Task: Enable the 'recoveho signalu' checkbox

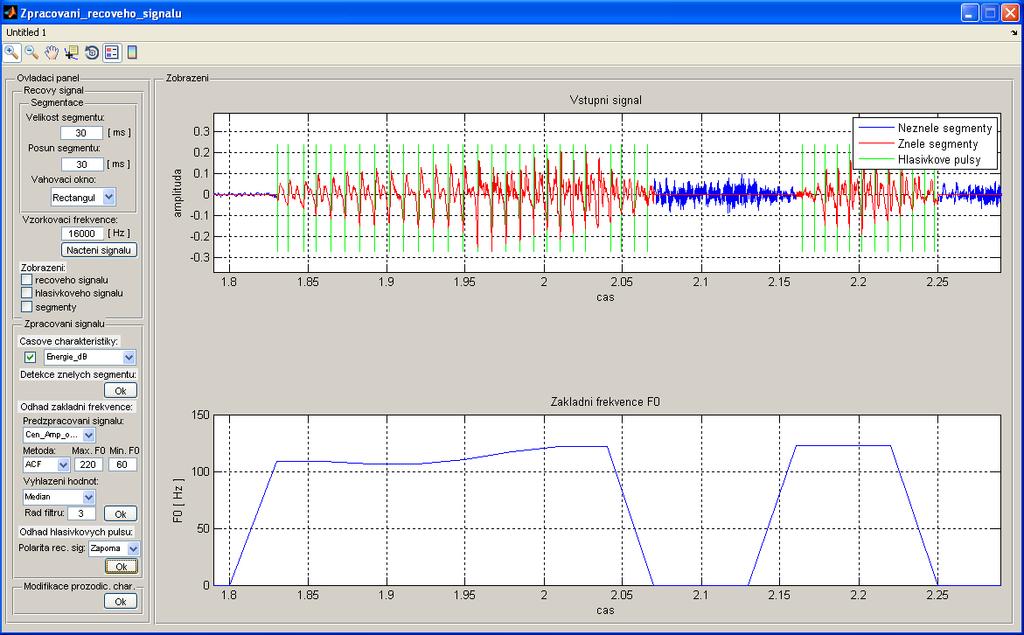Action: pyautogui.click(x=27, y=280)
